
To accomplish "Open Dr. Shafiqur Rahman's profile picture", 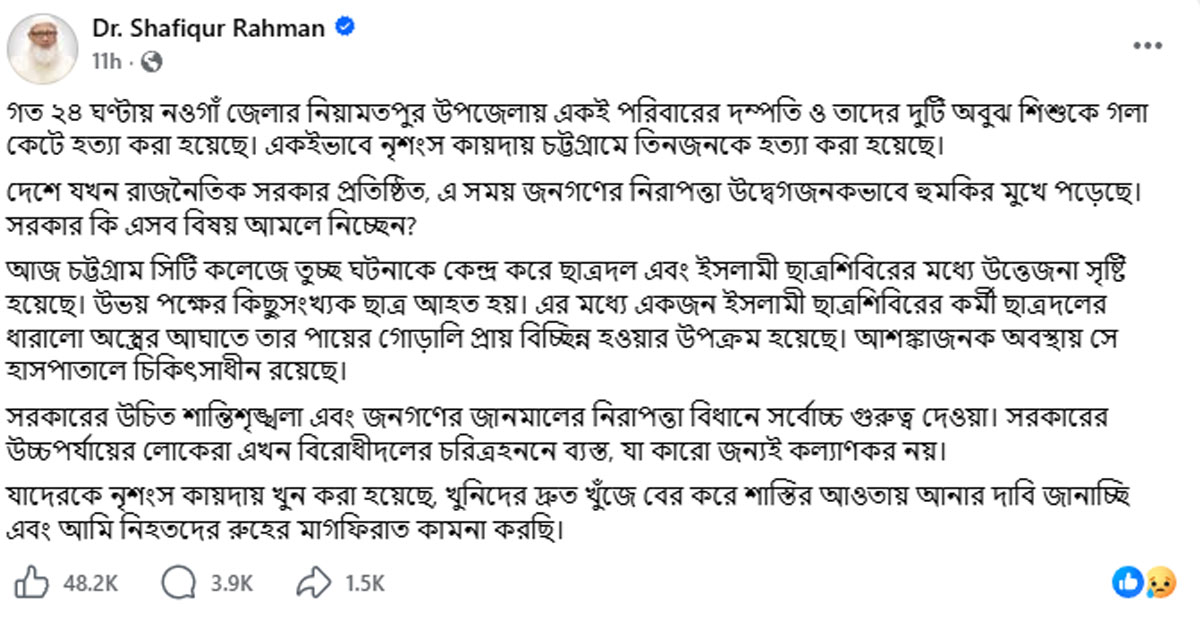I will point(43,44).
